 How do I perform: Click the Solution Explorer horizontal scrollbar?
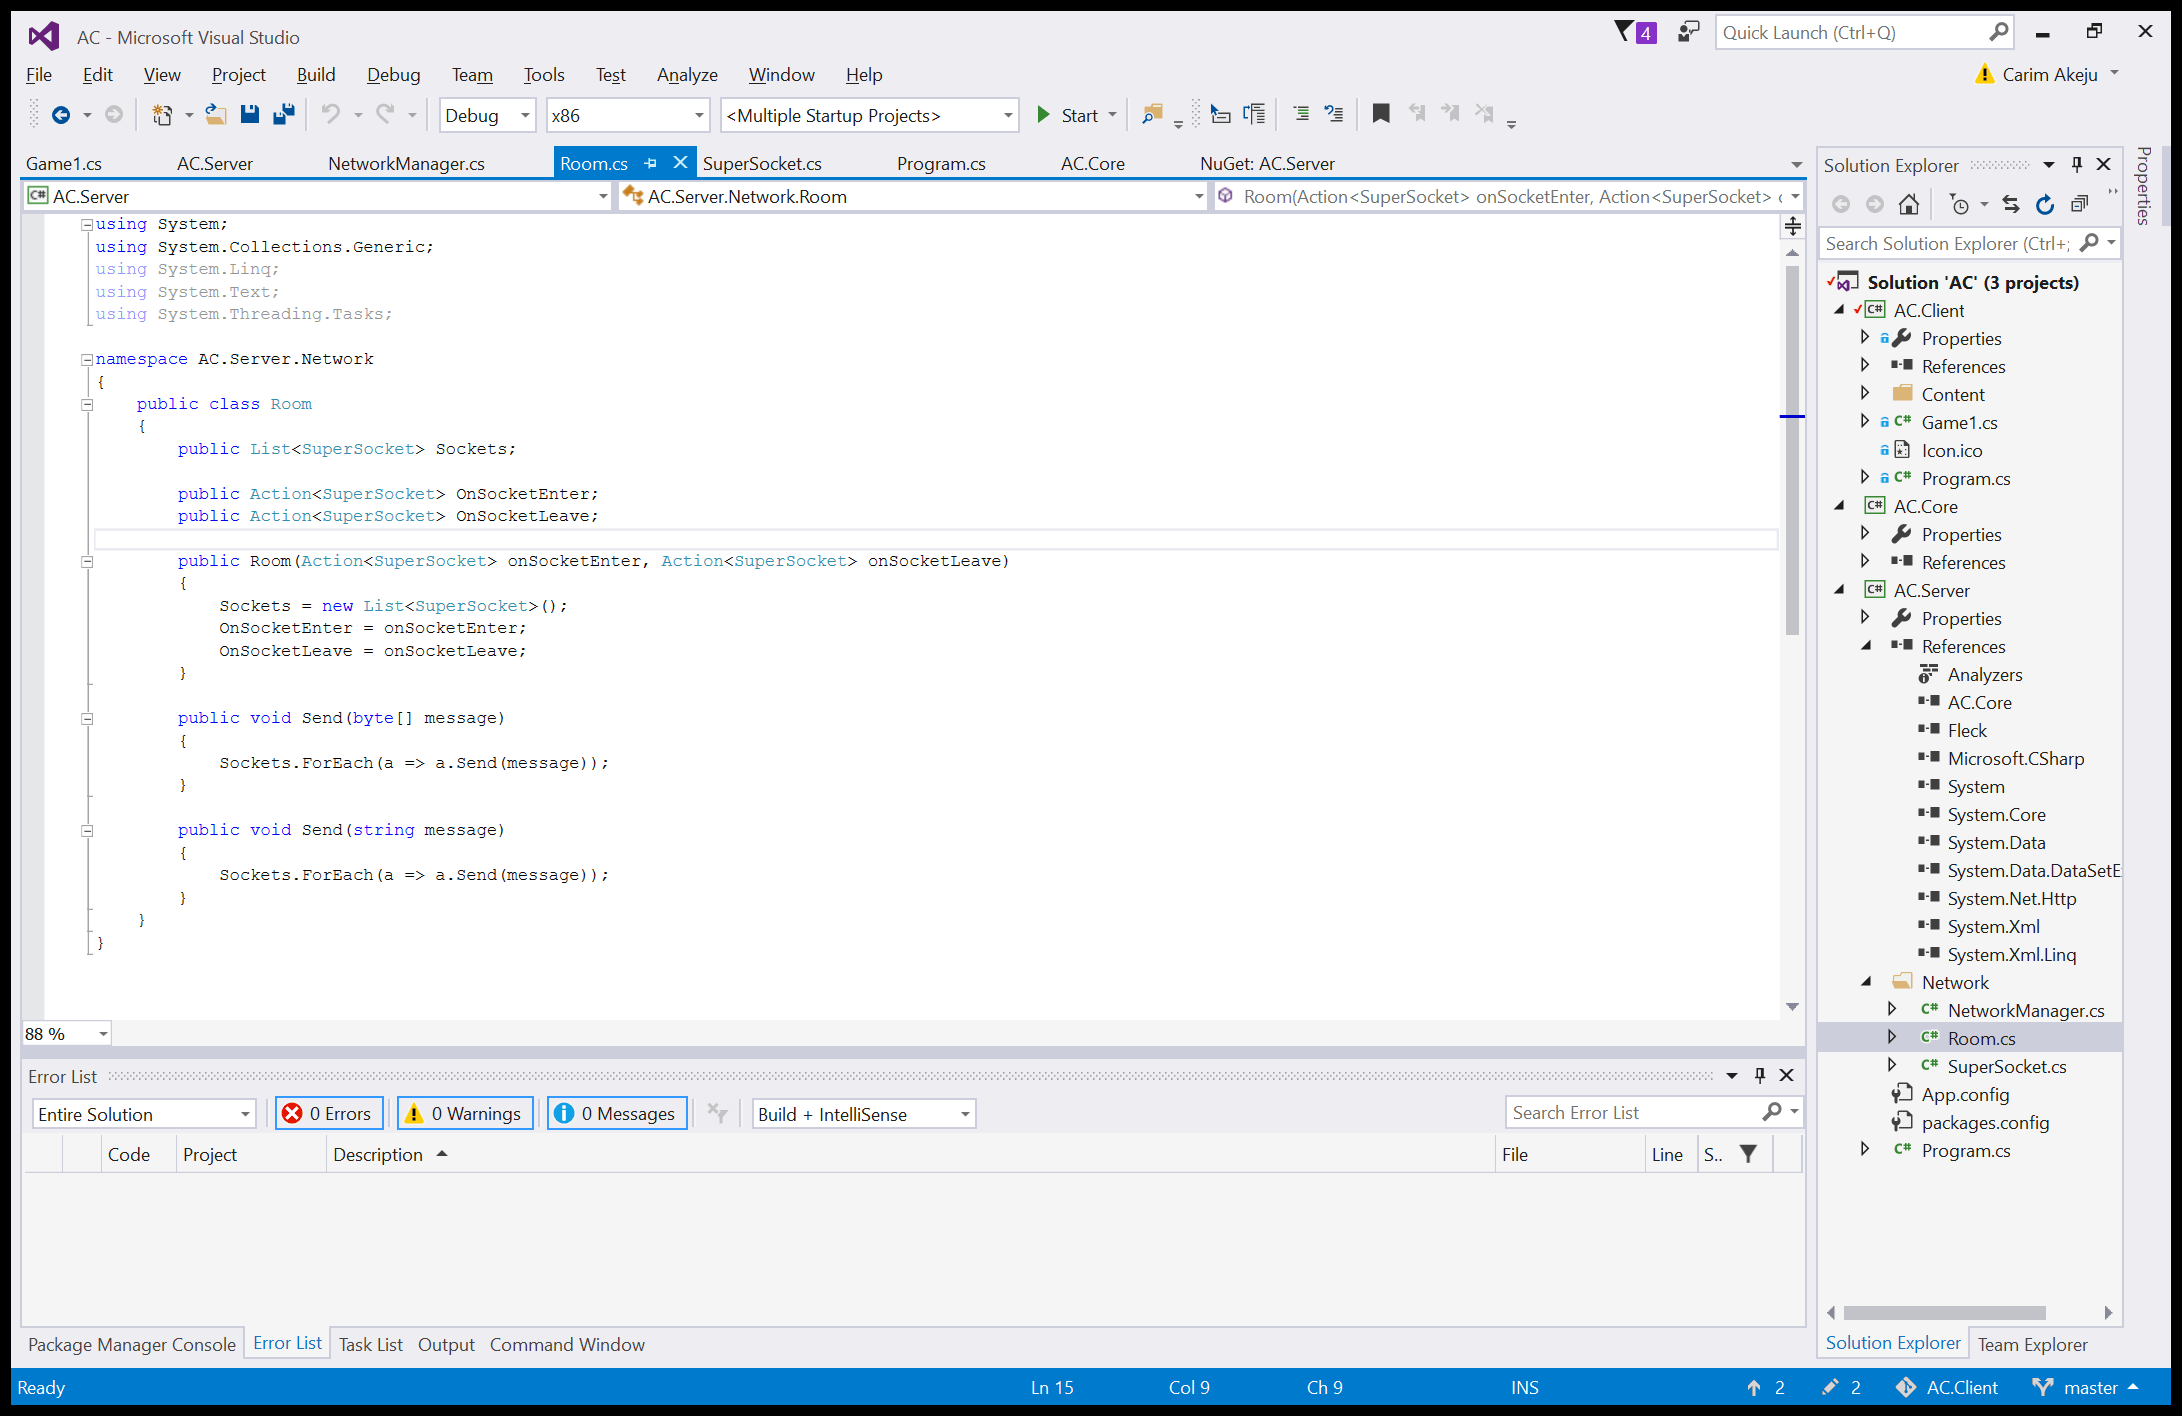1945,1313
